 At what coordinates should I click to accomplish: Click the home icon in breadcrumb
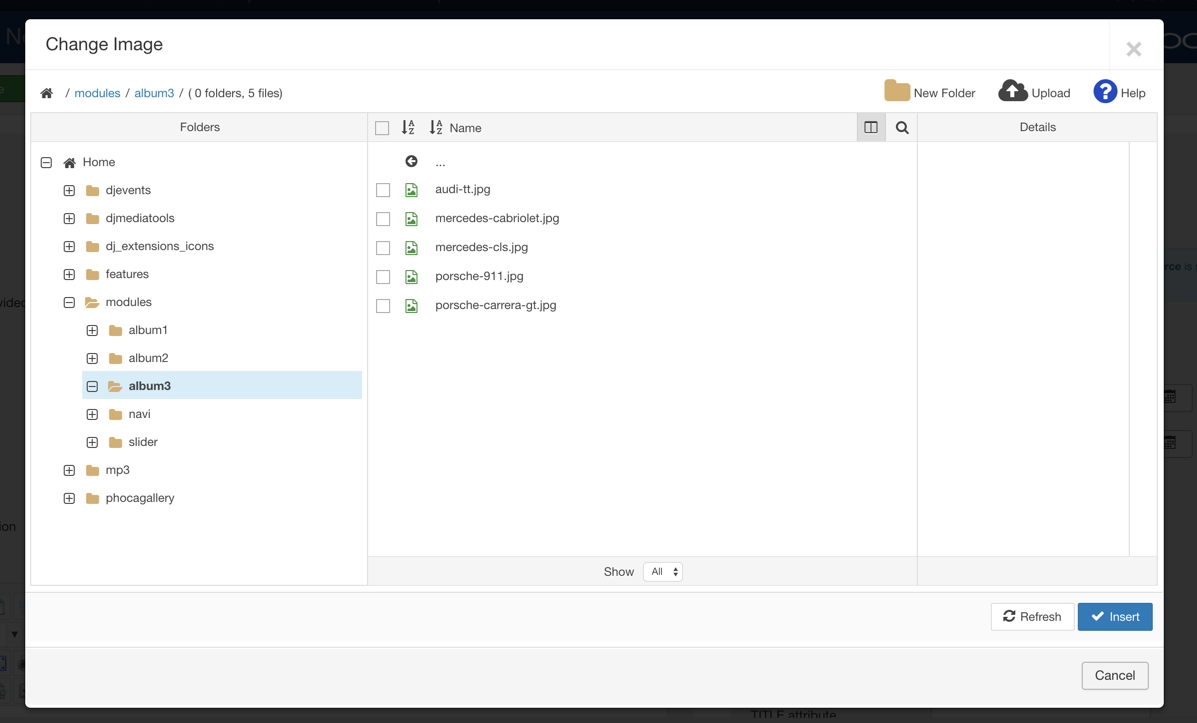point(47,93)
